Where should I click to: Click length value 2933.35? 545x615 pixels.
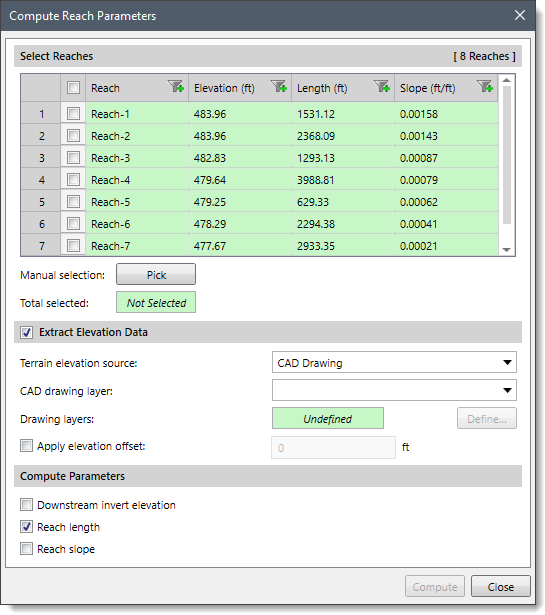point(316,246)
